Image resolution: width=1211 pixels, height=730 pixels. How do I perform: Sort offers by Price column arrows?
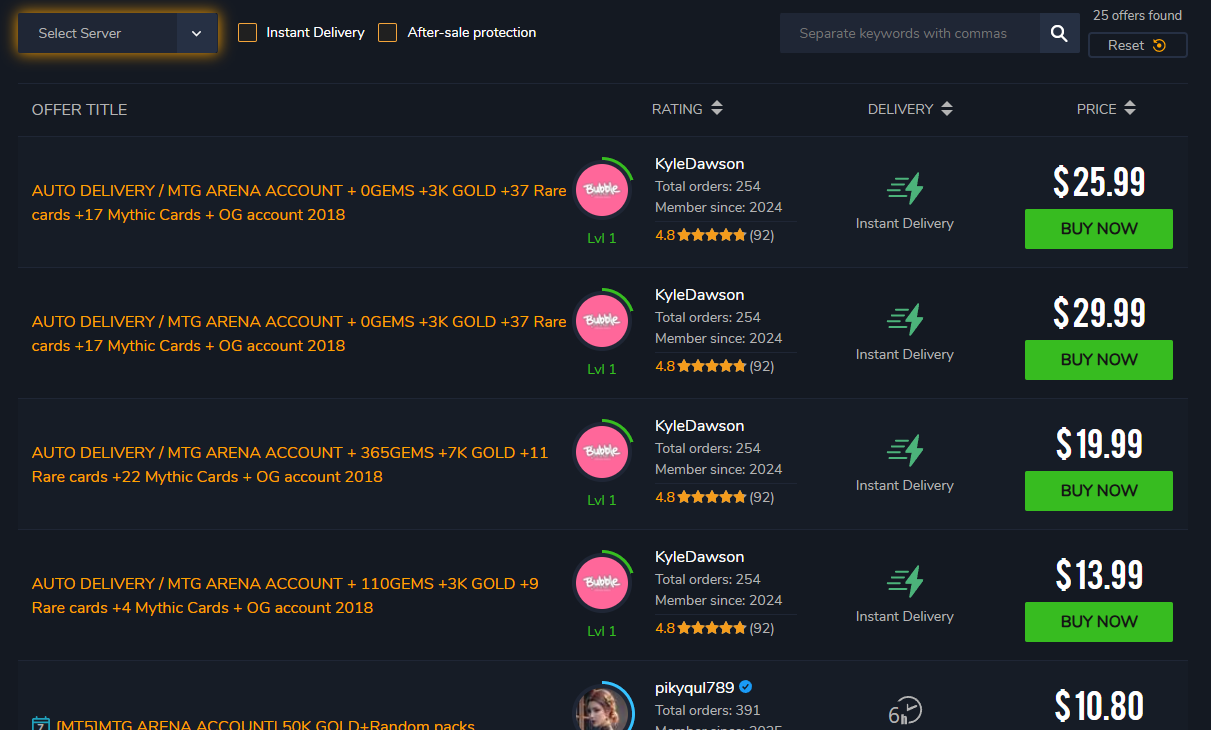(x=1130, y=109)
